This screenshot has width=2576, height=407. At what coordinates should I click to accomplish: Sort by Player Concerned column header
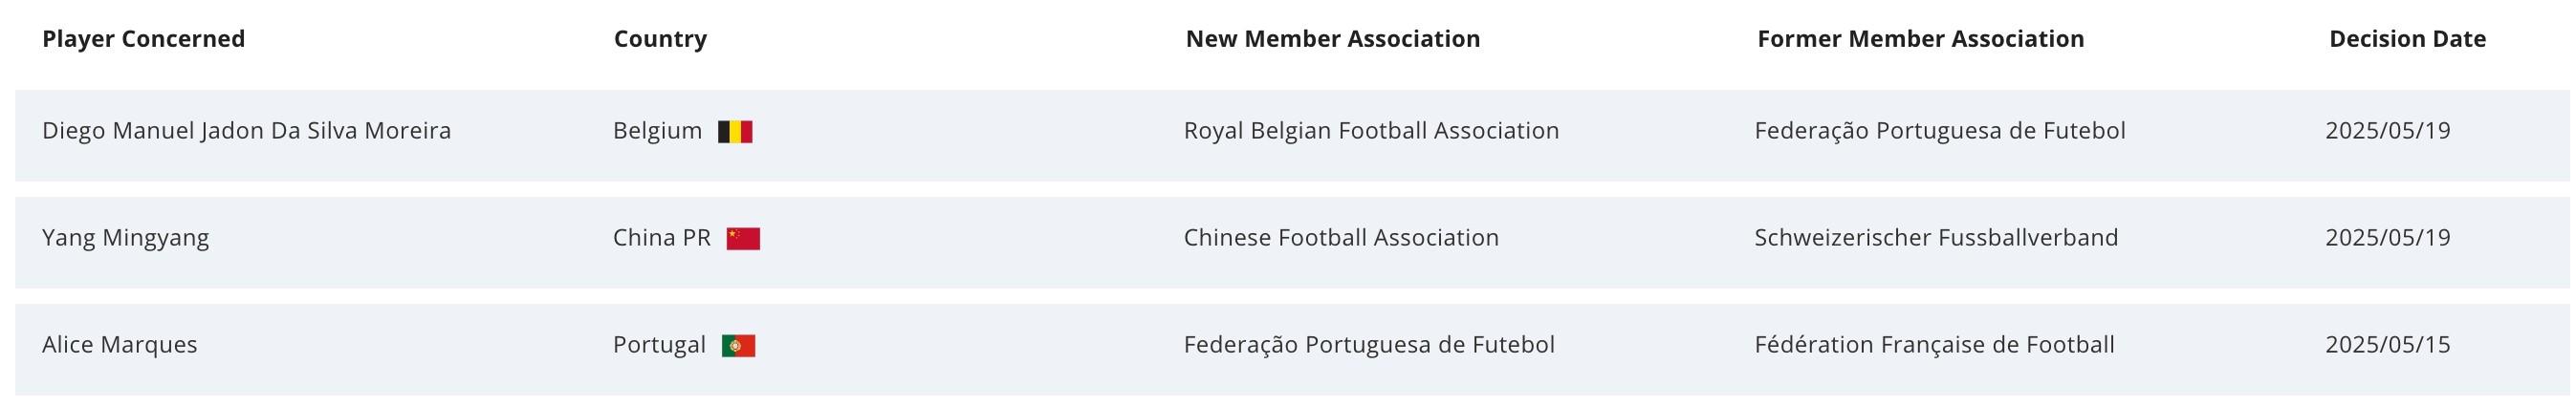(x=143, y=39)
